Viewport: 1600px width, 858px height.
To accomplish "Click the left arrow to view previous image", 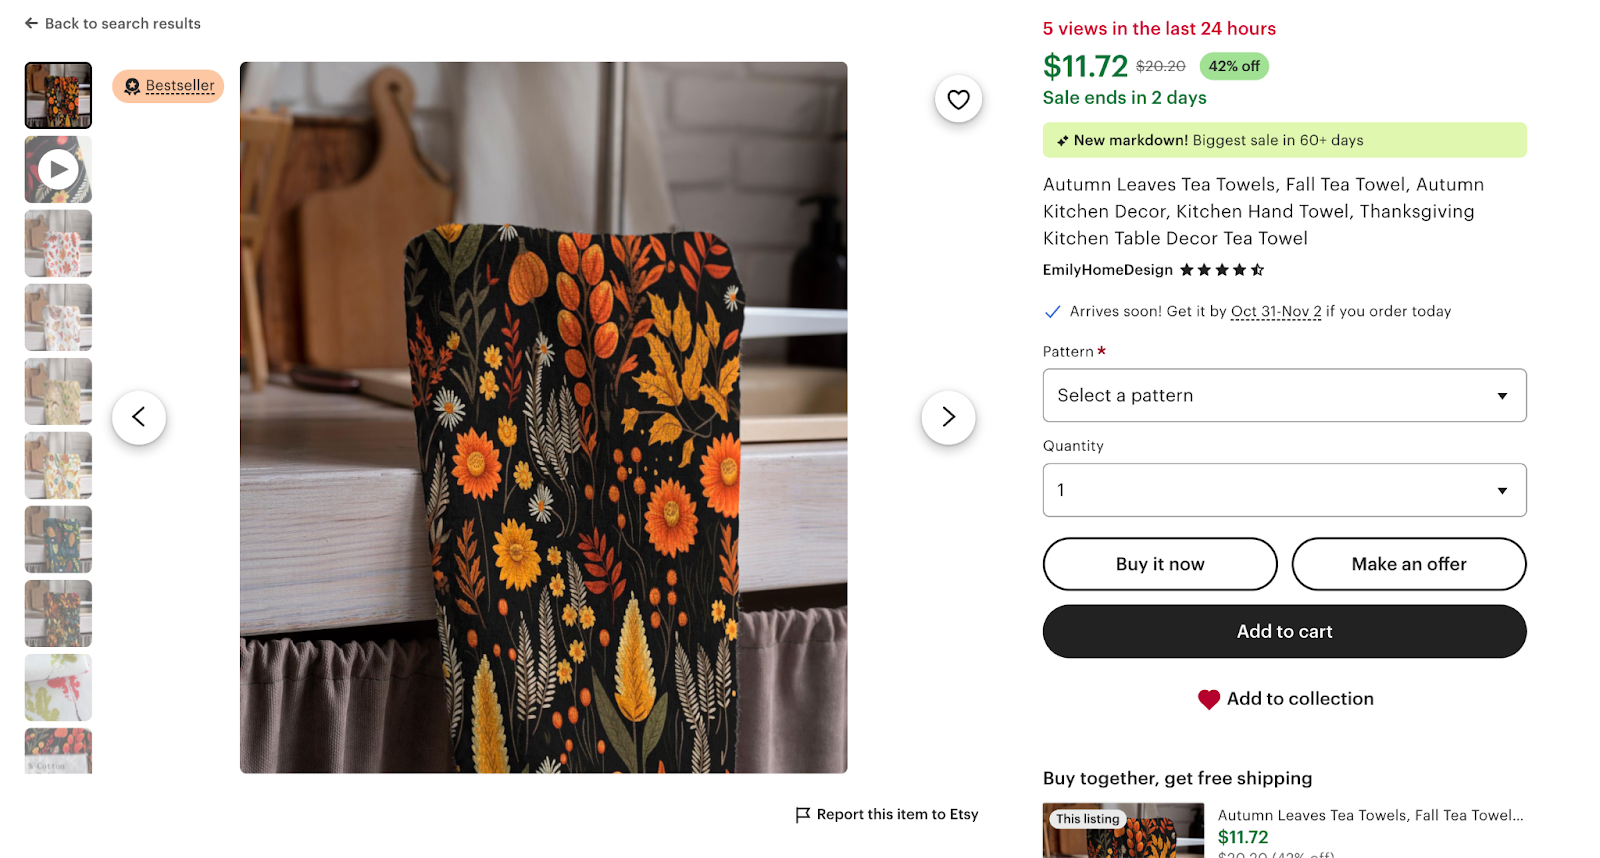I will (139, 417).
